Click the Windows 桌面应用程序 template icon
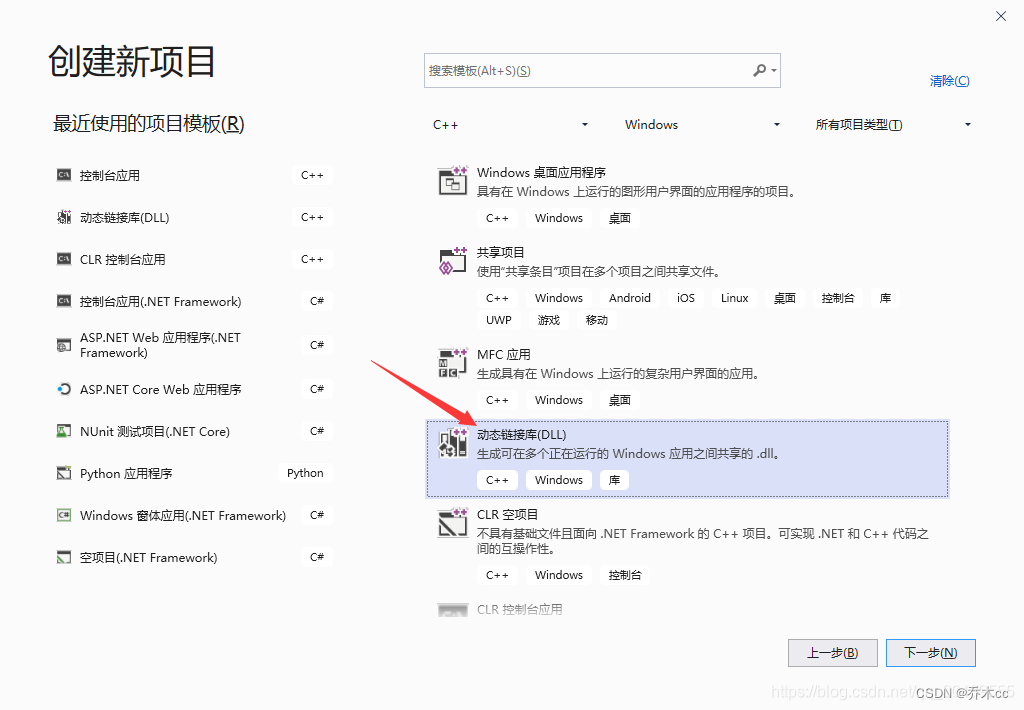The image size is (1024, 710). [x=453, y=181]
